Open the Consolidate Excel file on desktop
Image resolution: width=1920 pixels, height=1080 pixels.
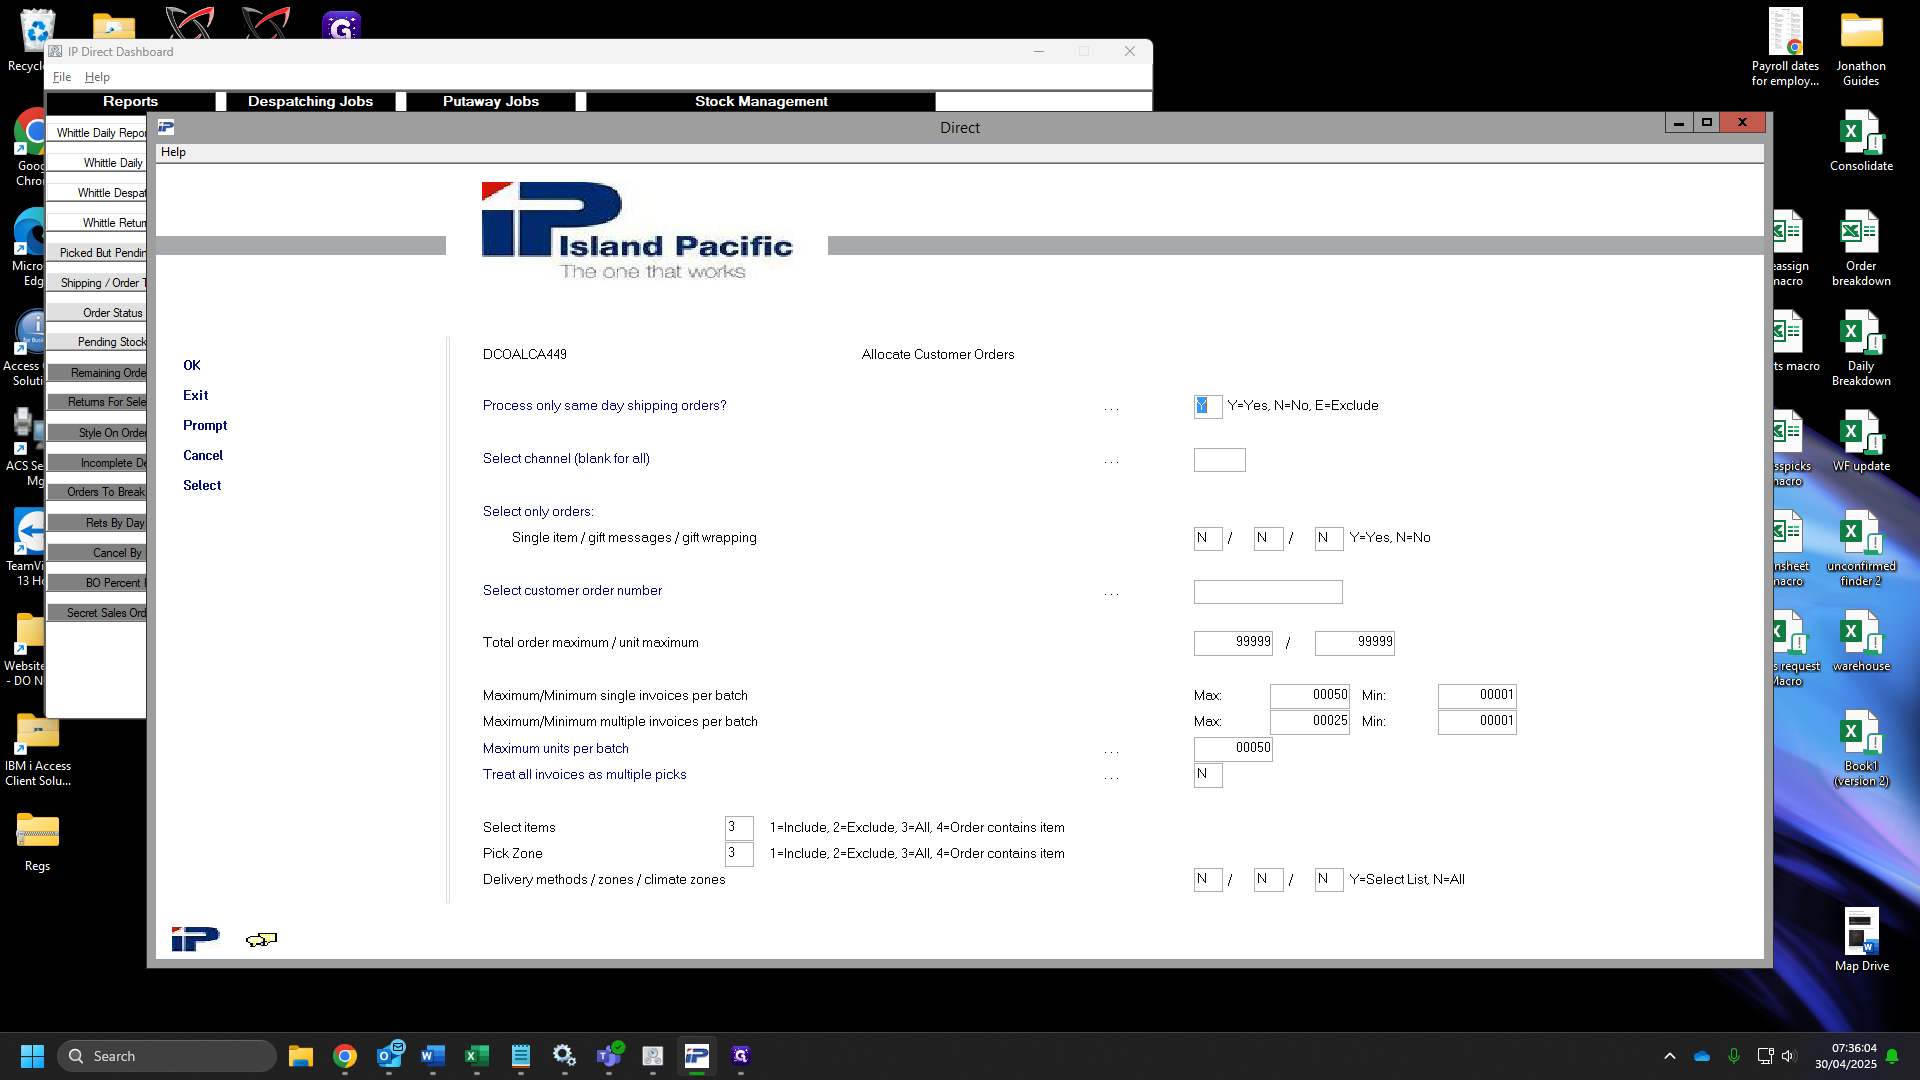pos(1861,141)
